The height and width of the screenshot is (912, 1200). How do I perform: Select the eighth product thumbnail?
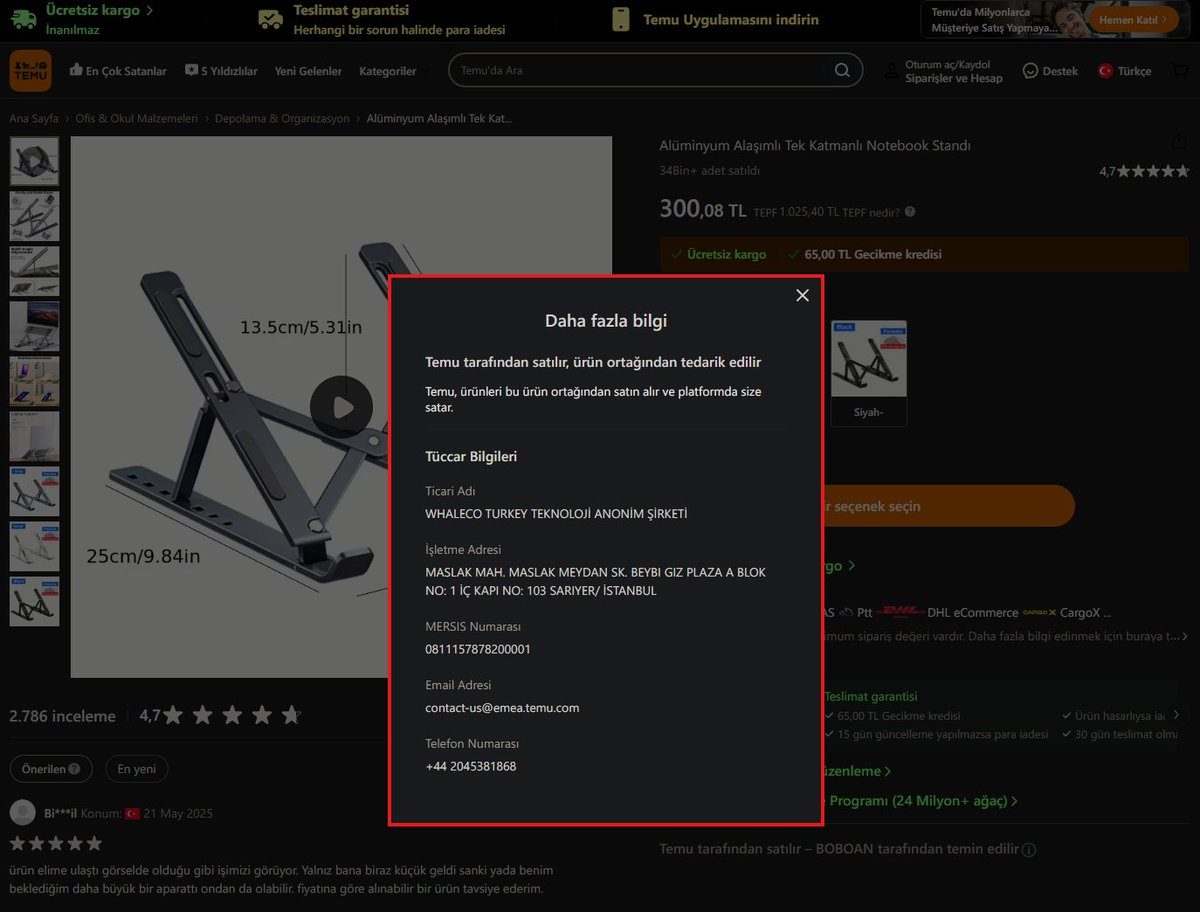point(34,546)
